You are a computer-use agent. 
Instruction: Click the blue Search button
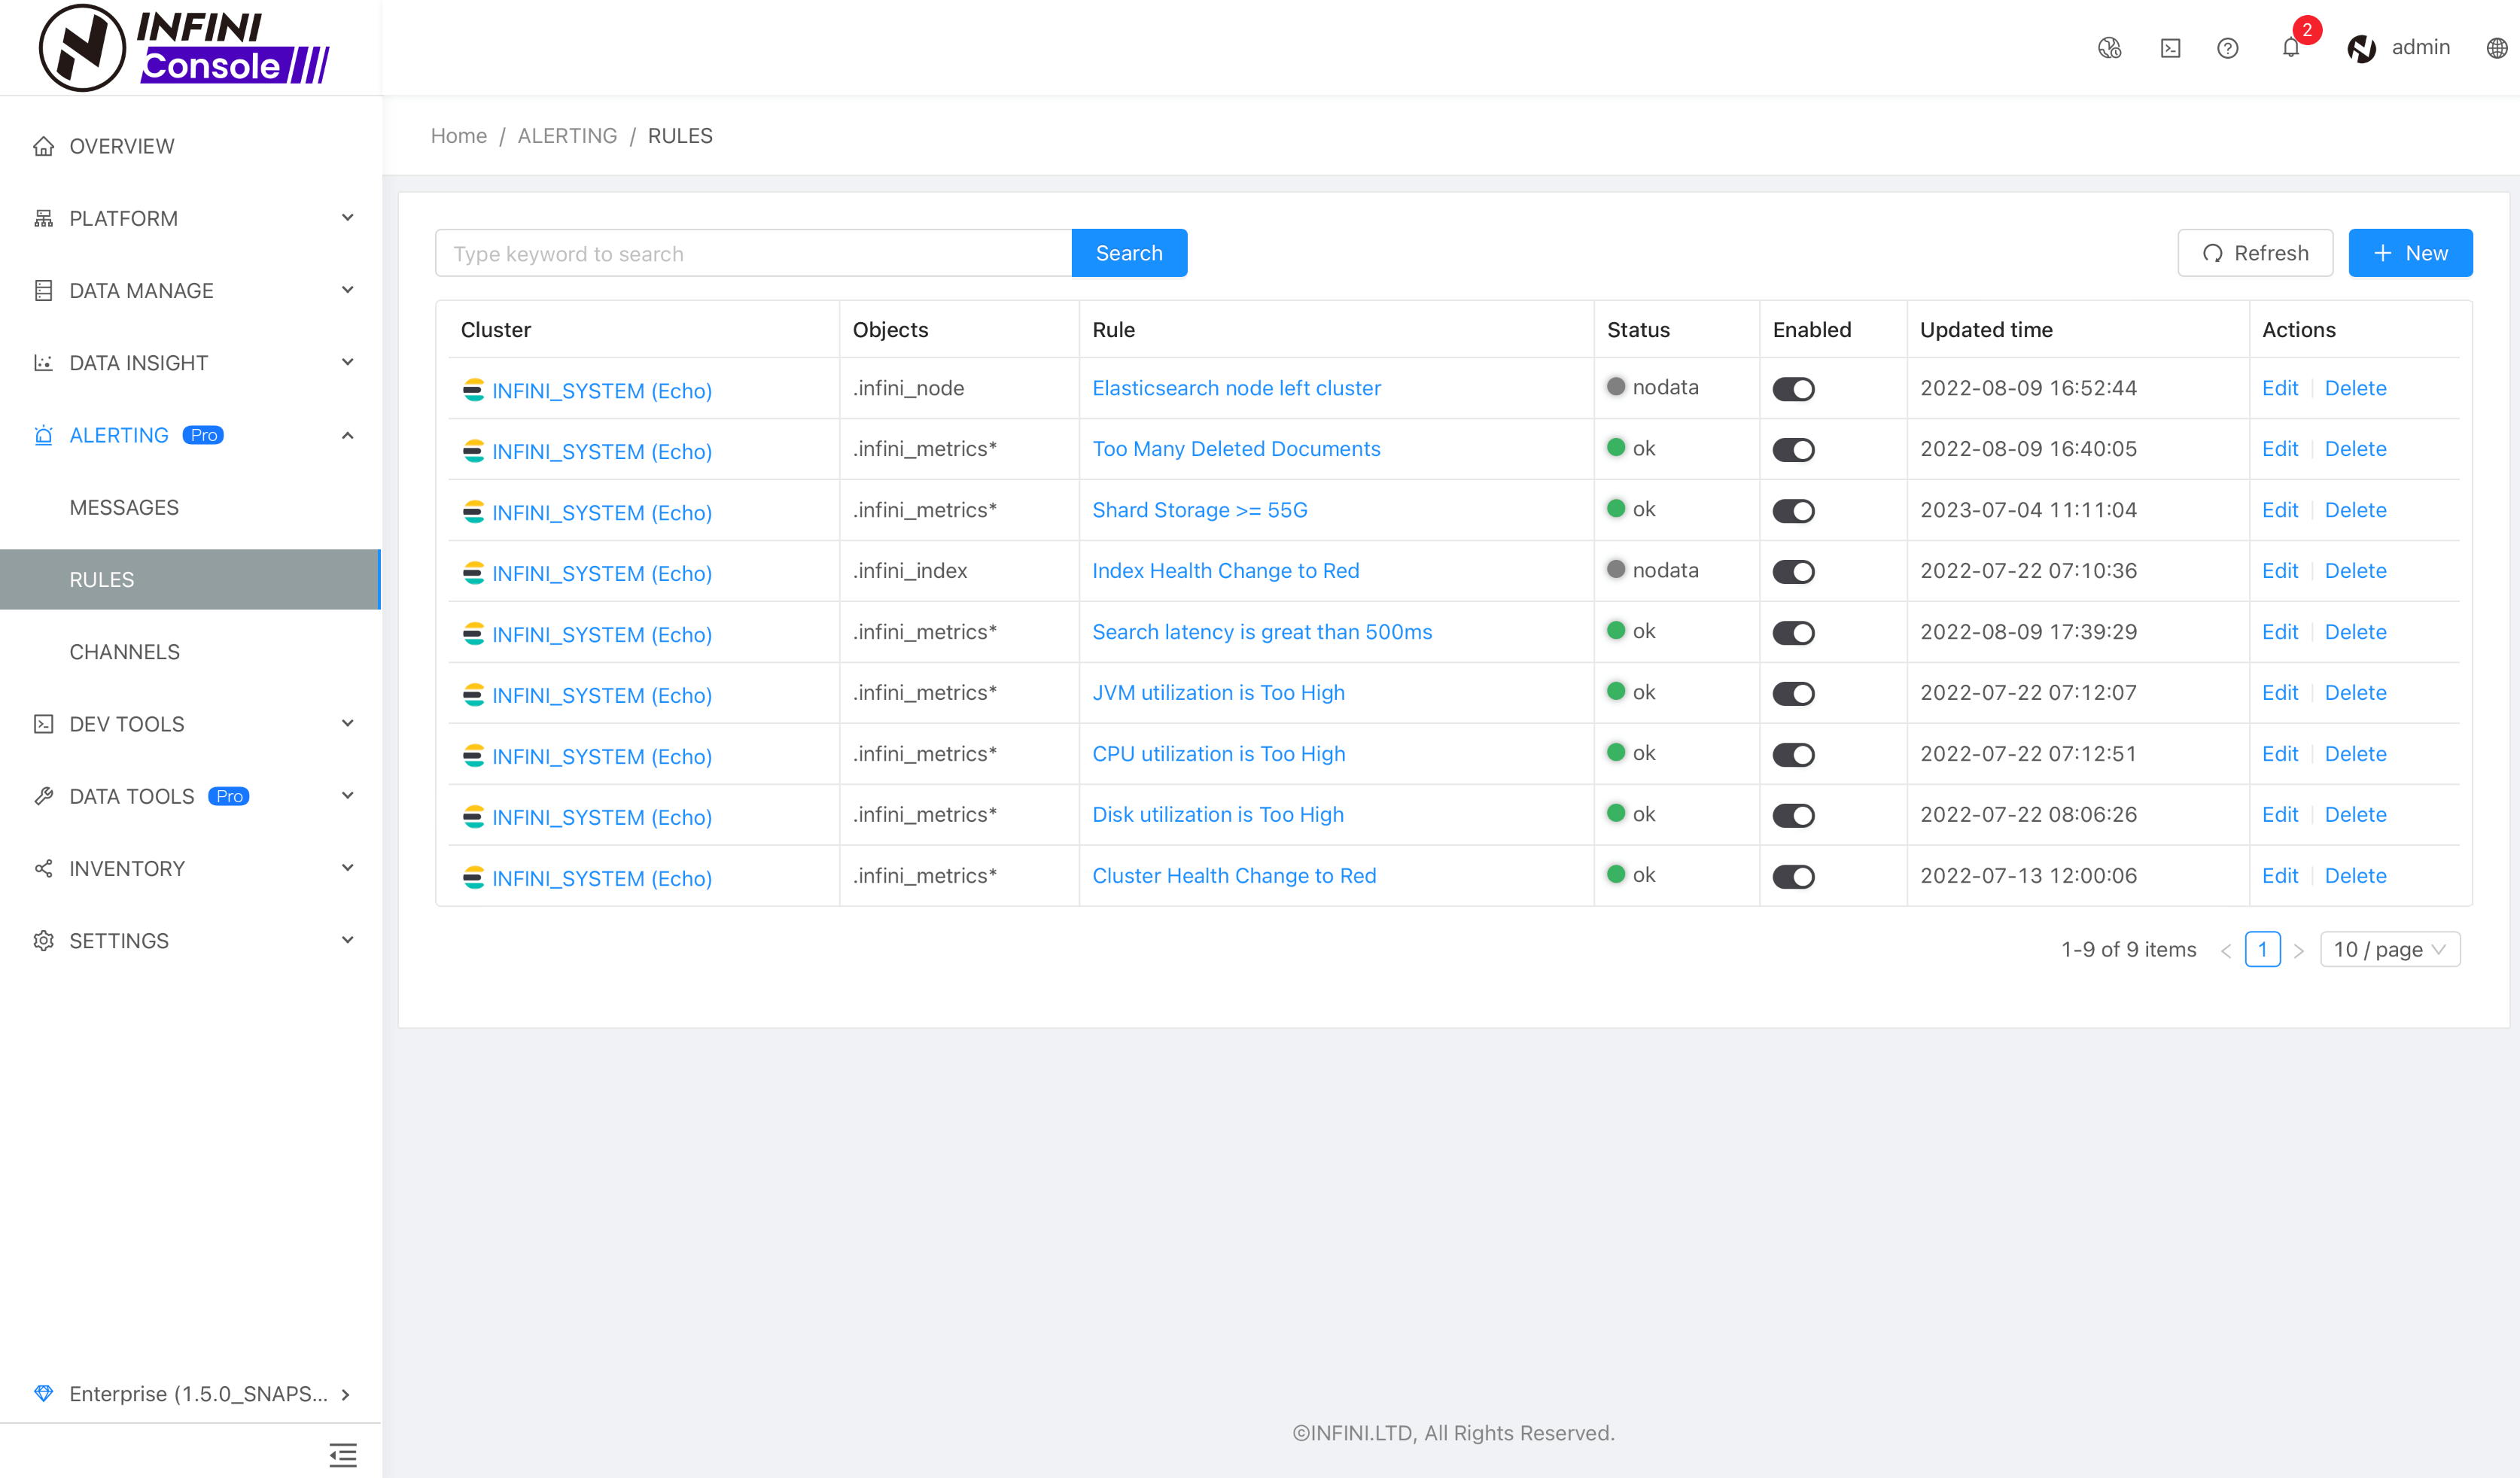coord(1129,253)
